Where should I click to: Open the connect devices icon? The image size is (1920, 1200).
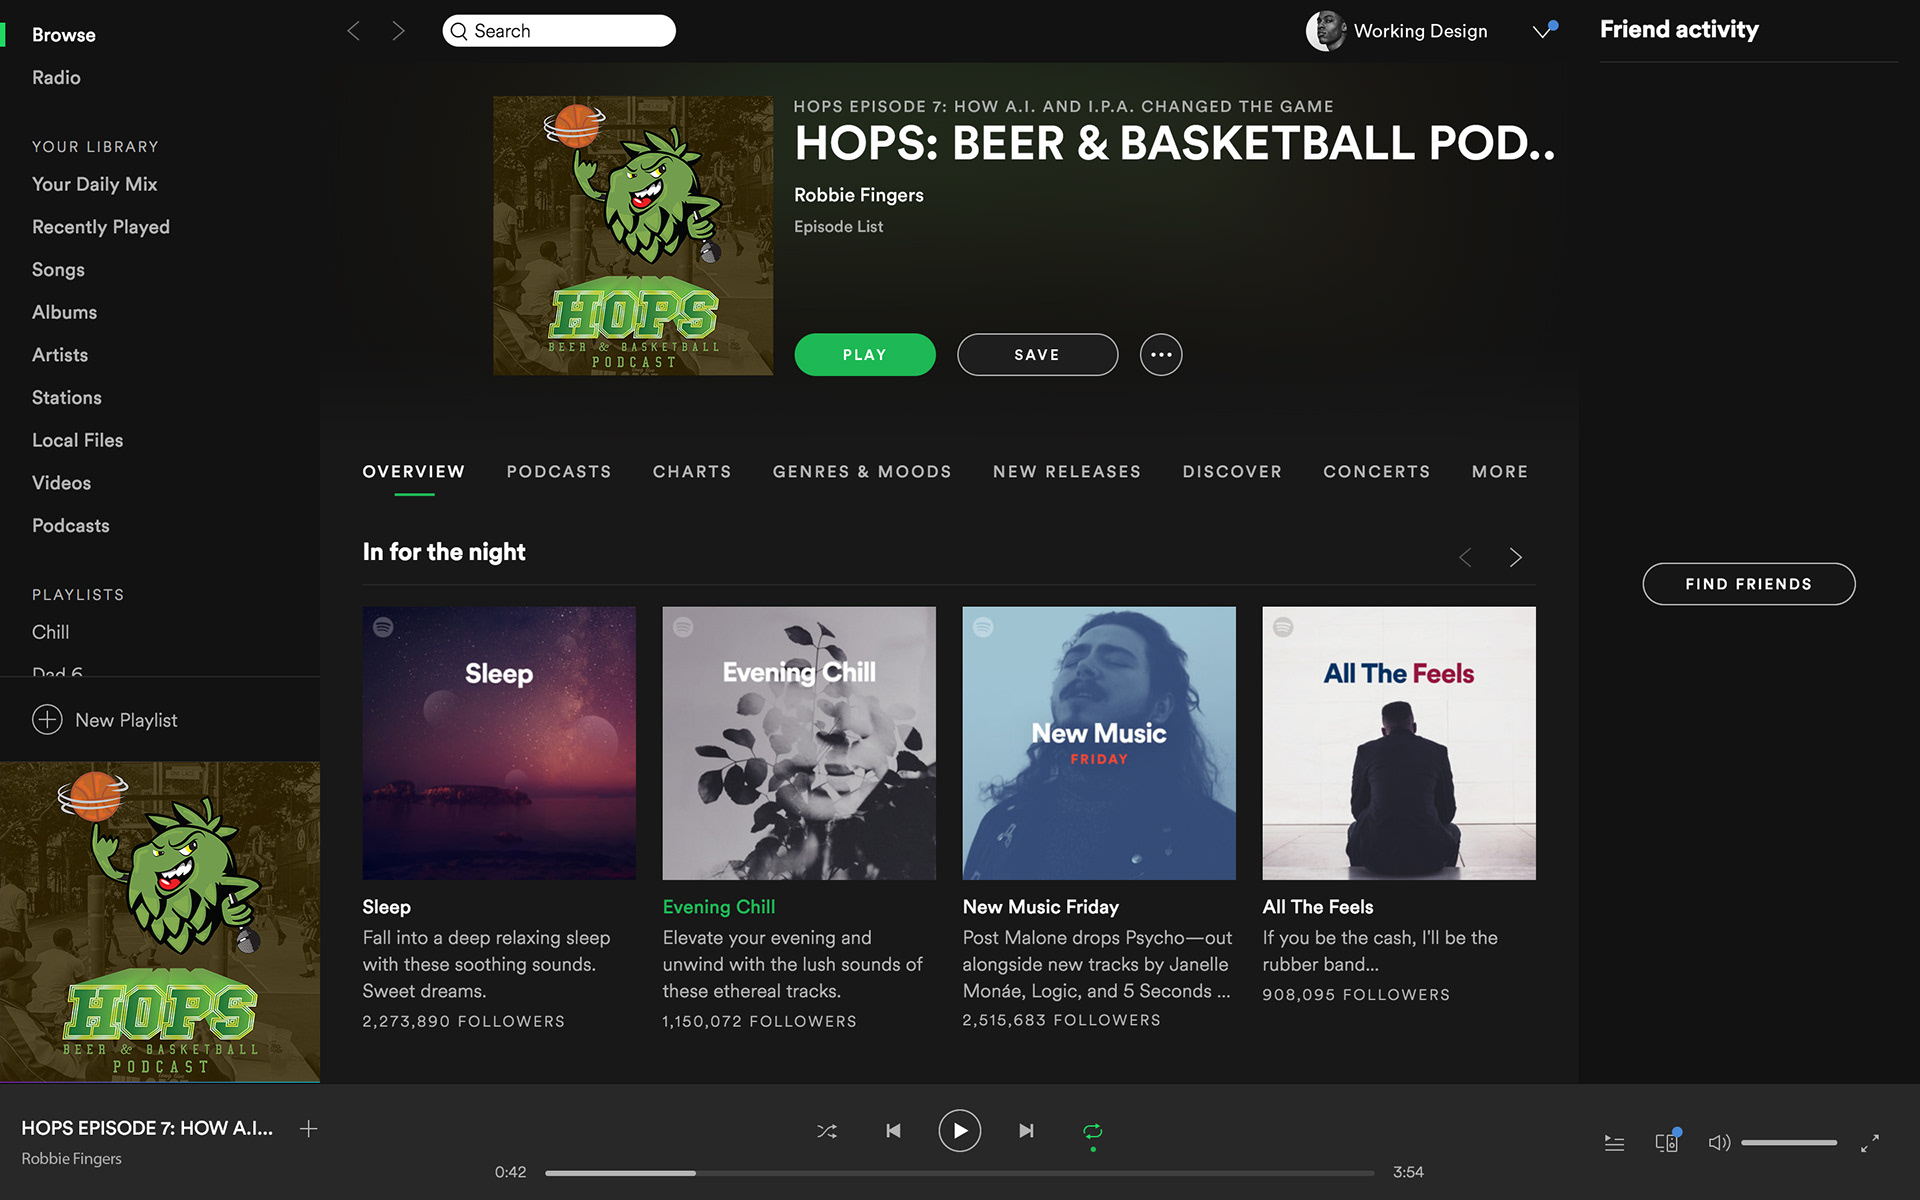click(x=1666, y=1142)
